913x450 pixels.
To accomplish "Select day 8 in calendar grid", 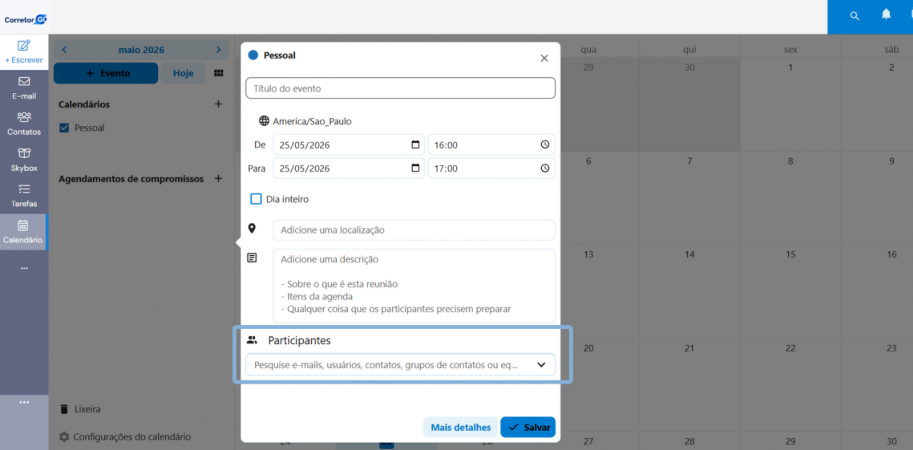I will [790, 161].
